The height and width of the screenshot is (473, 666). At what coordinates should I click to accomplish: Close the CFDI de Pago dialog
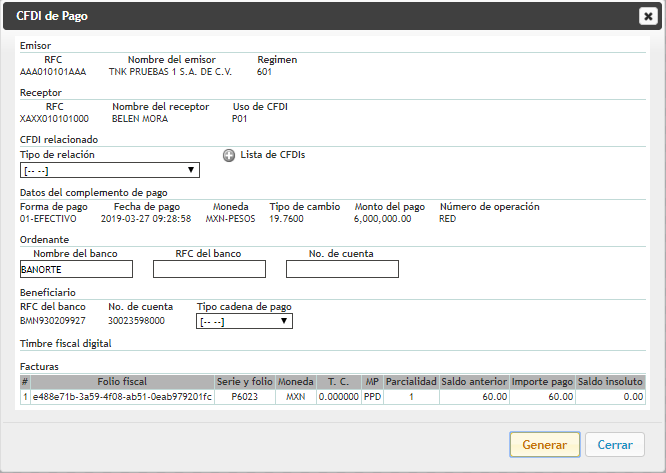pyautogui.click(x=647, y=15)
